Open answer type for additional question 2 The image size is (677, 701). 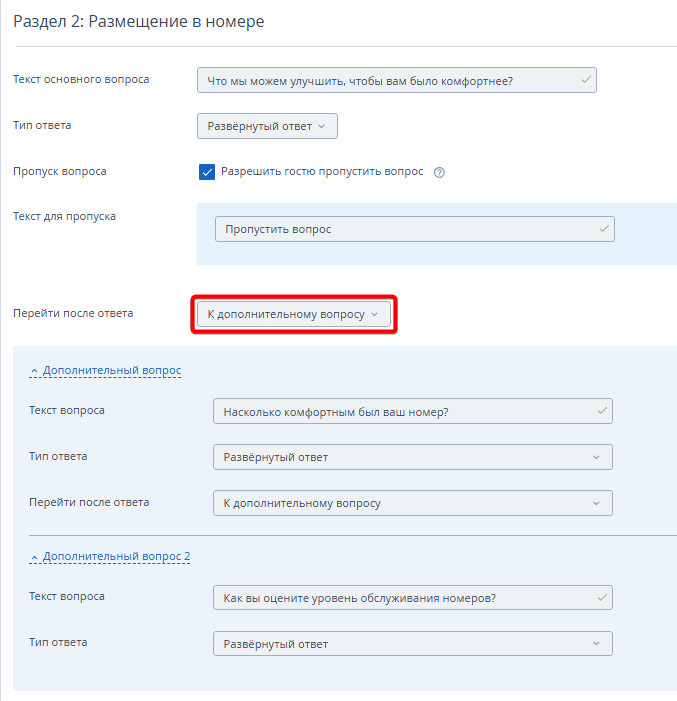[x=412, y=643]
